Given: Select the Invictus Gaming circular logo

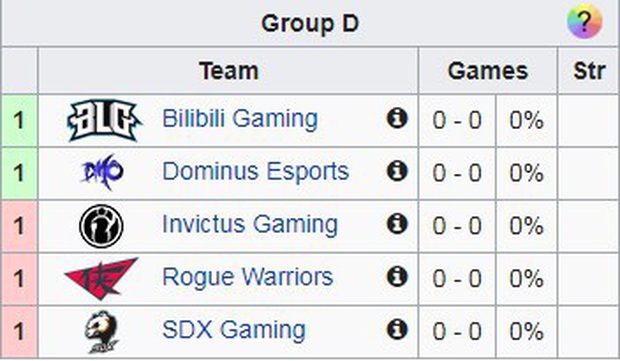Looking at the screenshot, I should [x=102, y=226].
